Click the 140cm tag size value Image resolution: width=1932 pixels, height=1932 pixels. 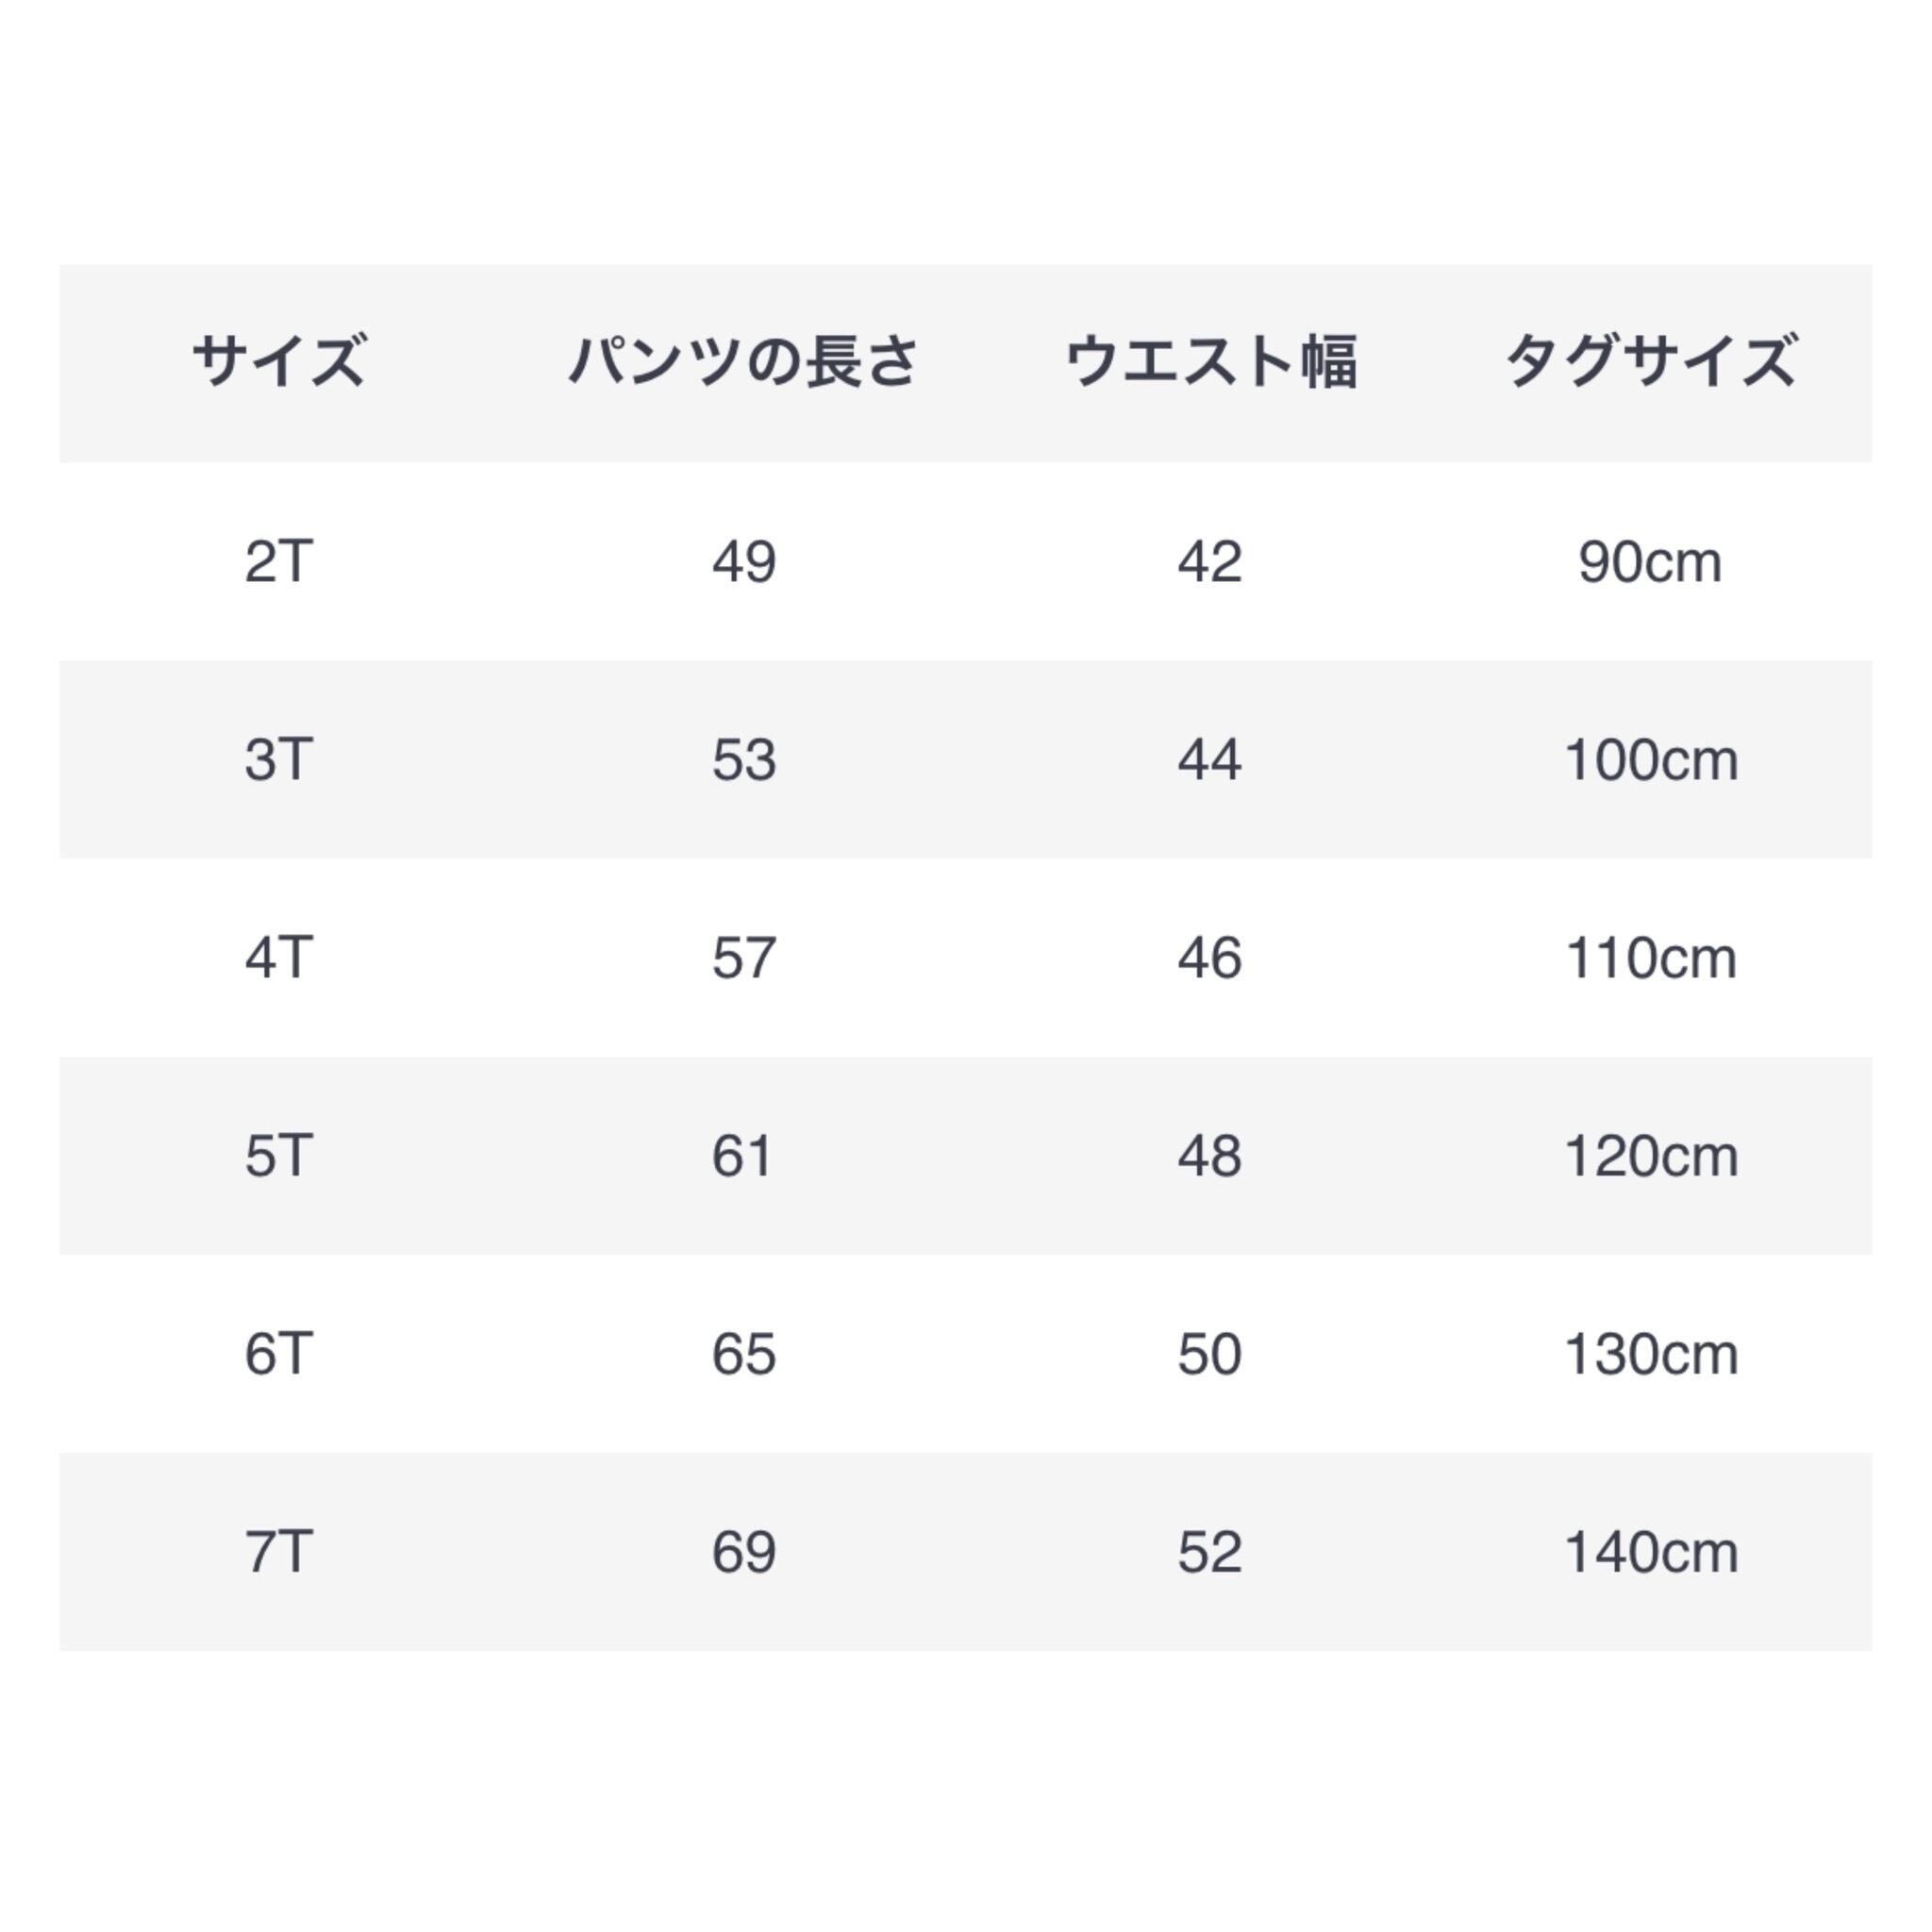[1650, 1551]
